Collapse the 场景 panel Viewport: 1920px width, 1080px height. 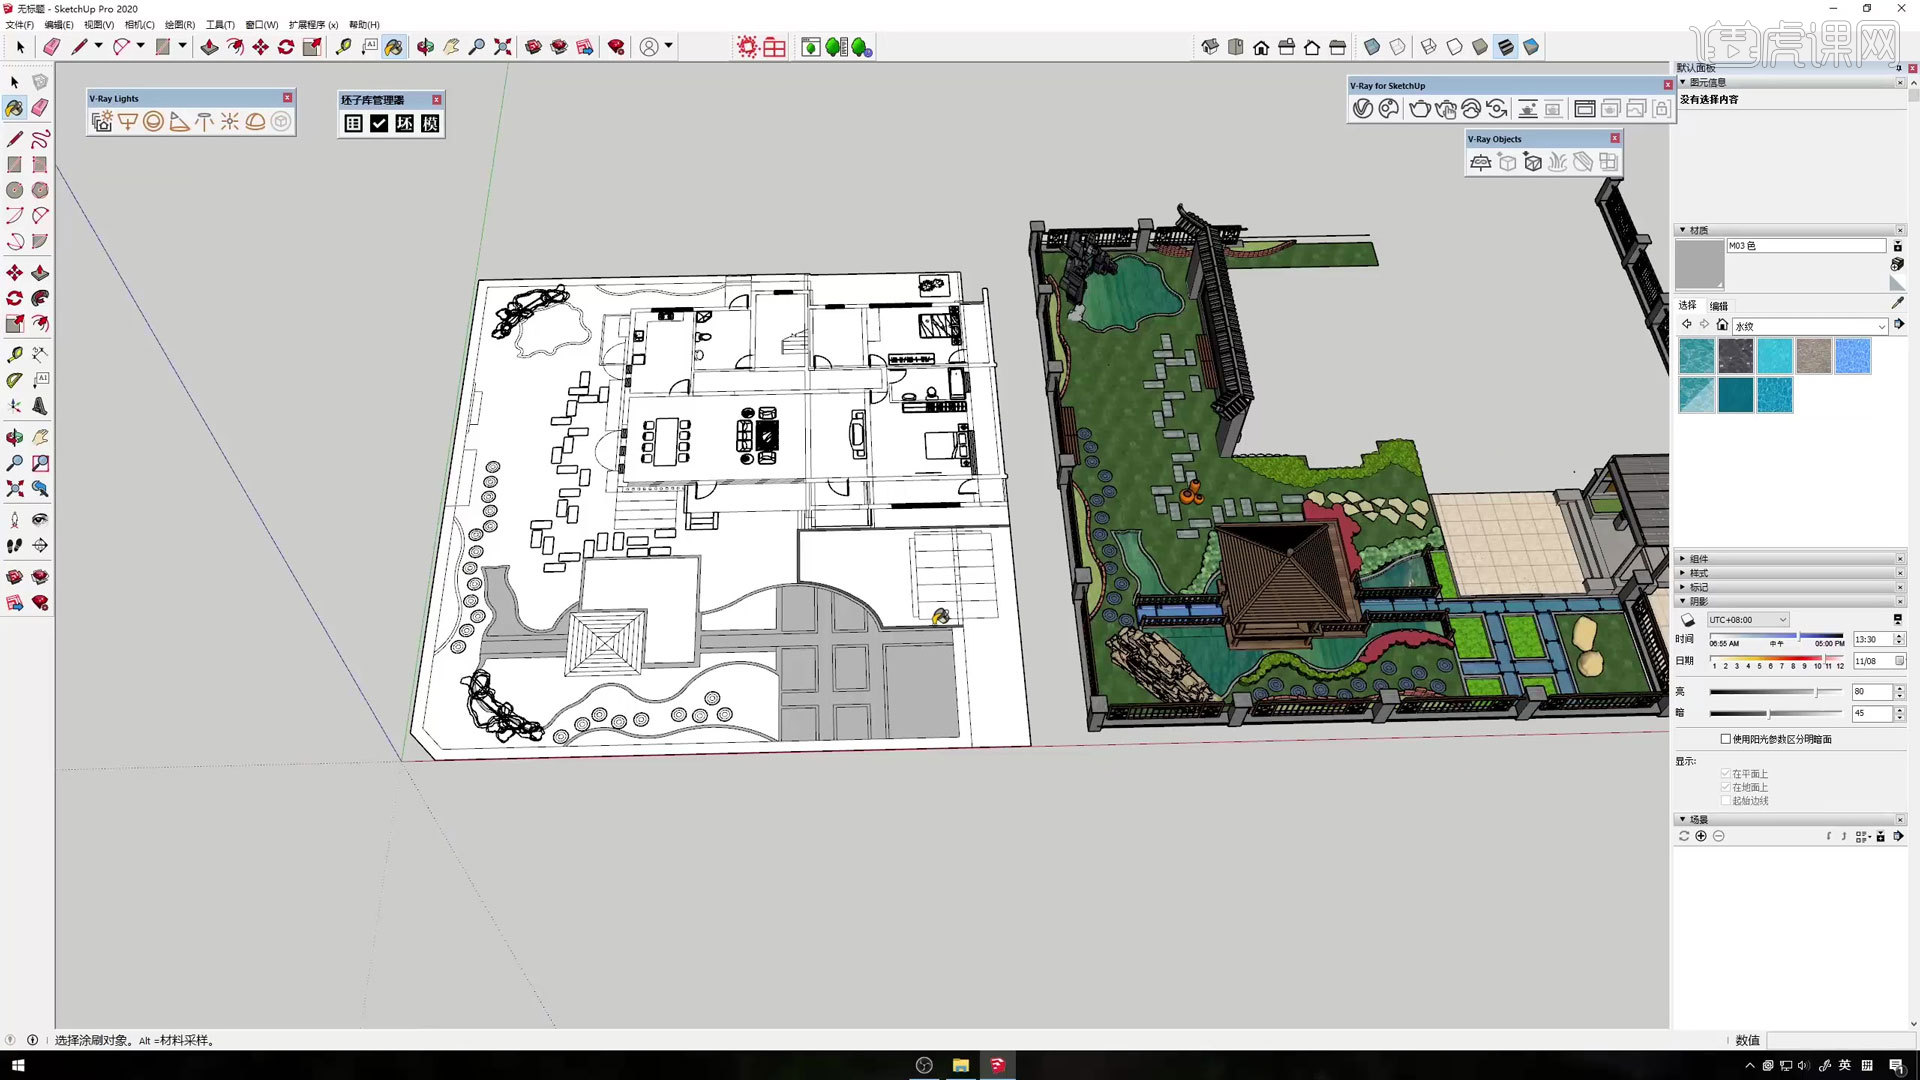pos(1790,819)
